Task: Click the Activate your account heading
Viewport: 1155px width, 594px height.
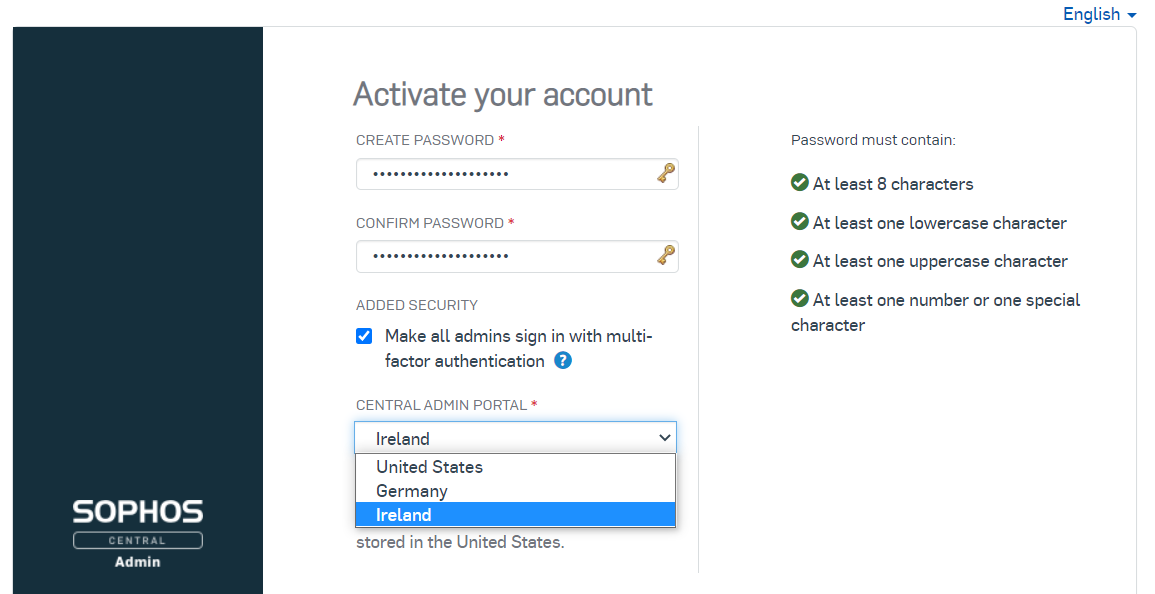Action: pyautogui.click(x=502, y=94)
